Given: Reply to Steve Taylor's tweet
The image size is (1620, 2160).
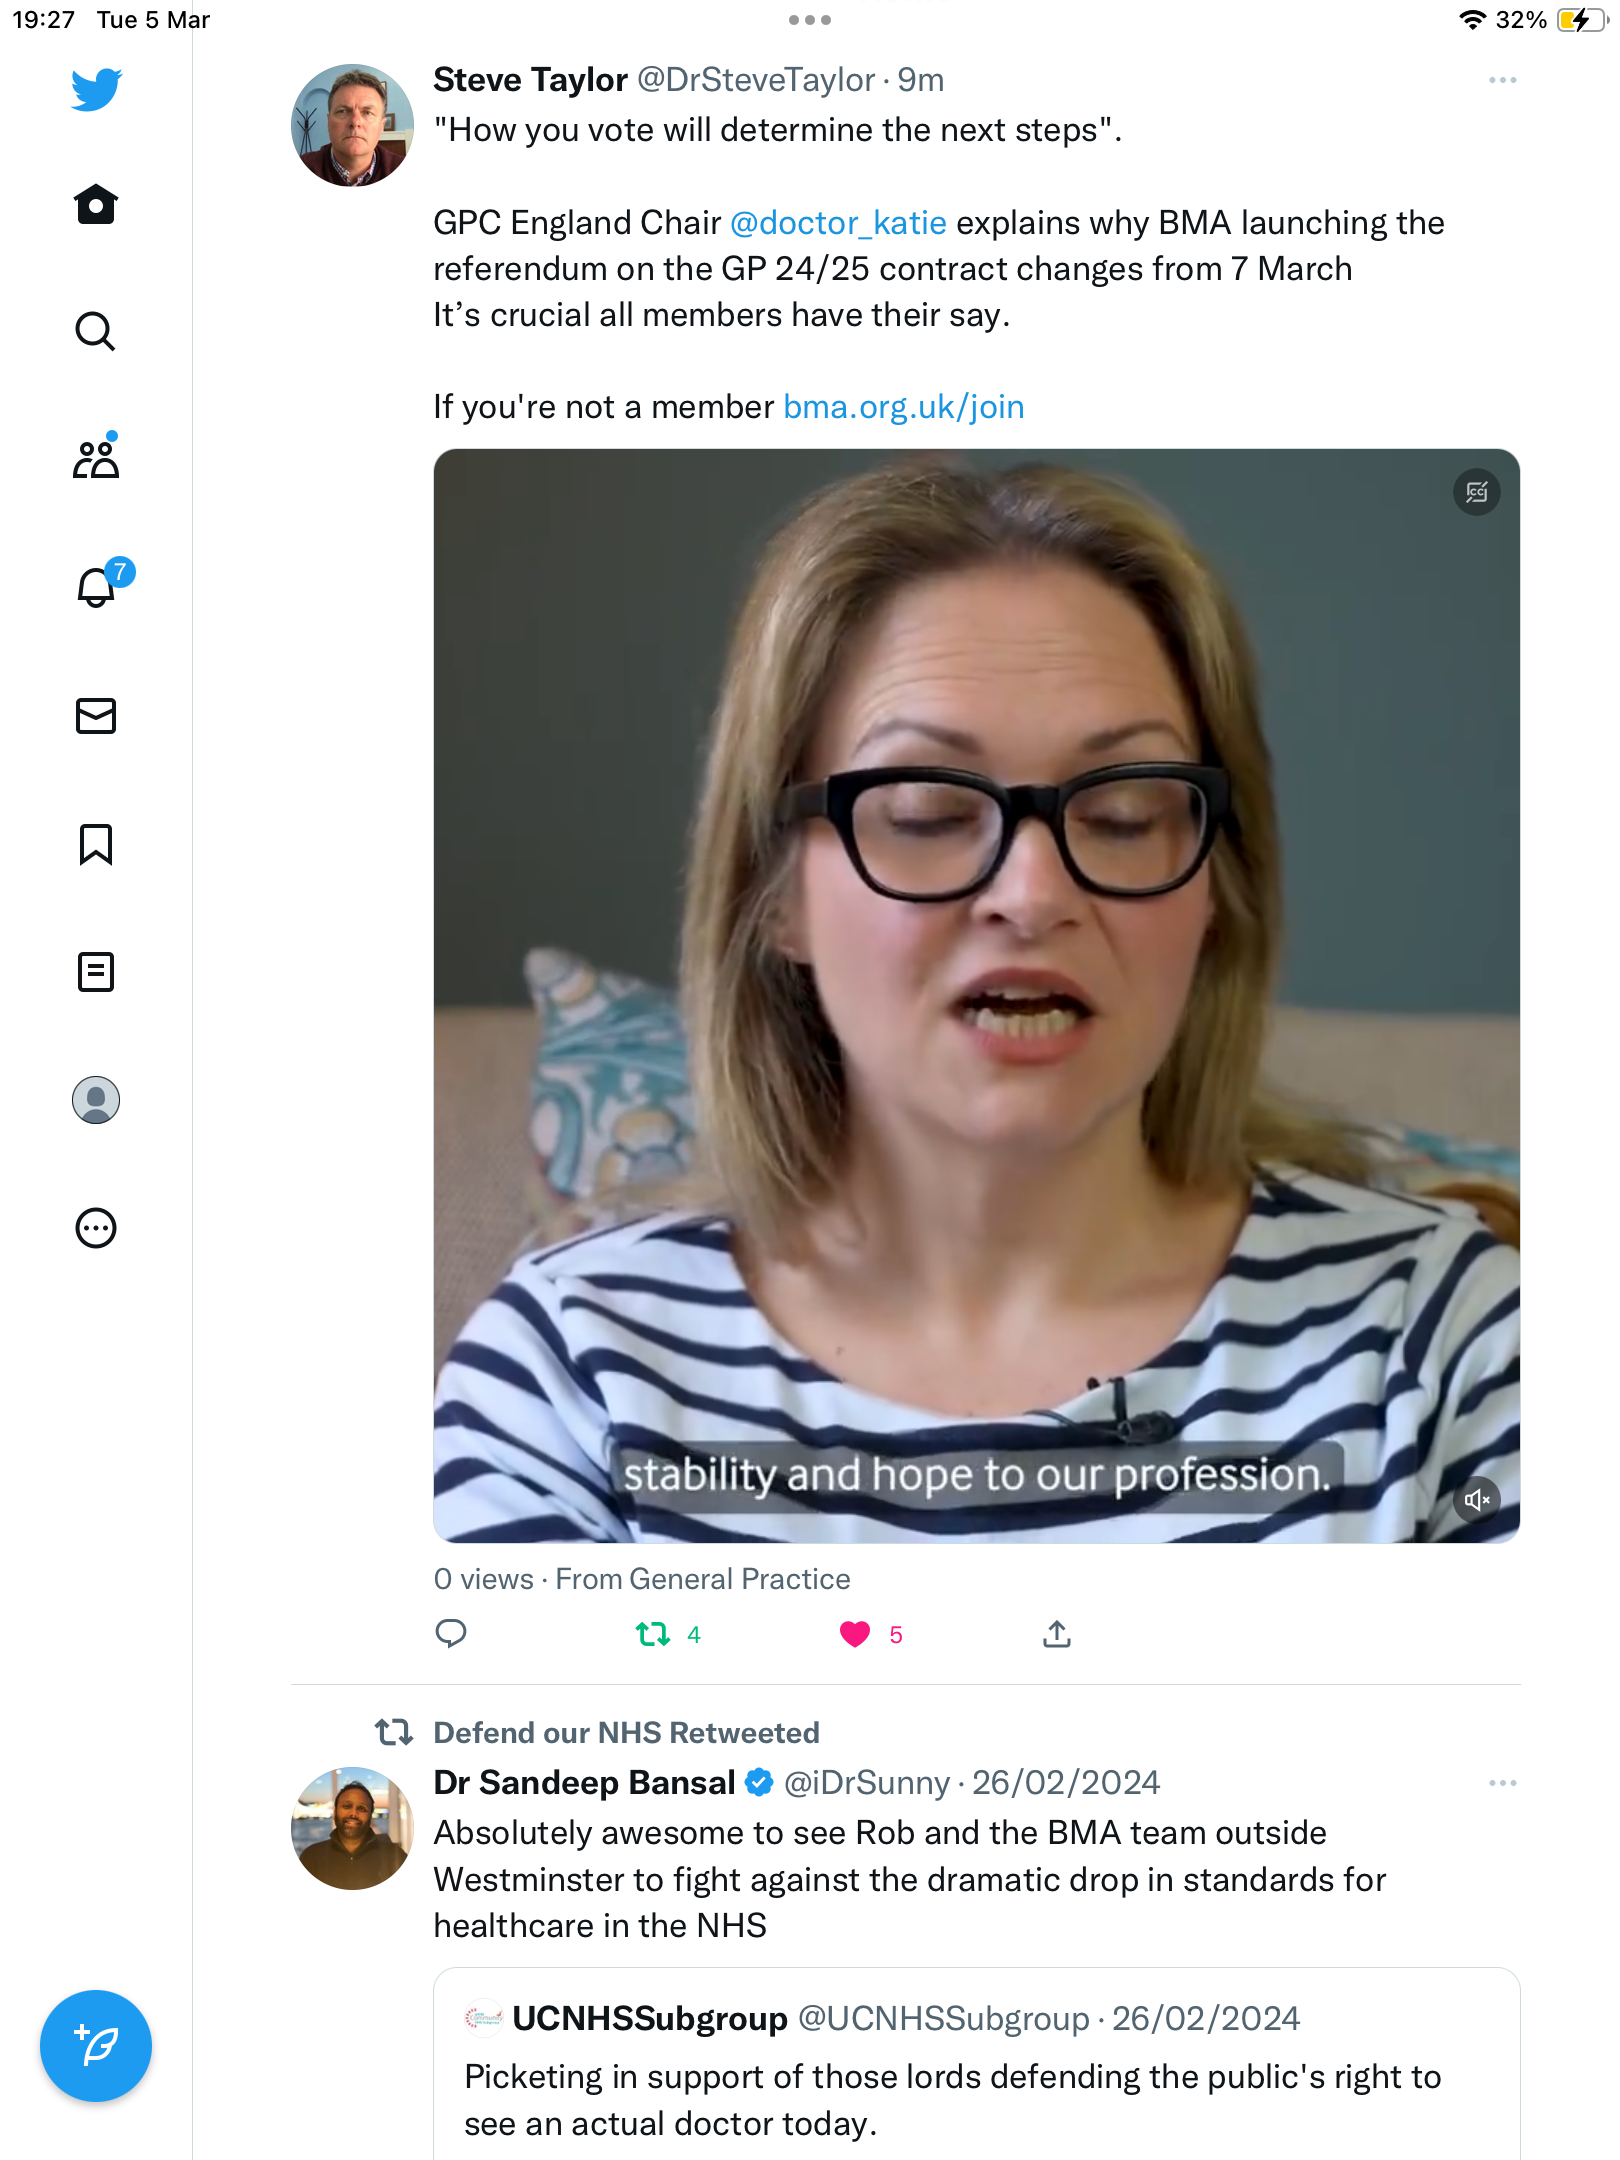Looking at the screenshot, I should 451,1634.
